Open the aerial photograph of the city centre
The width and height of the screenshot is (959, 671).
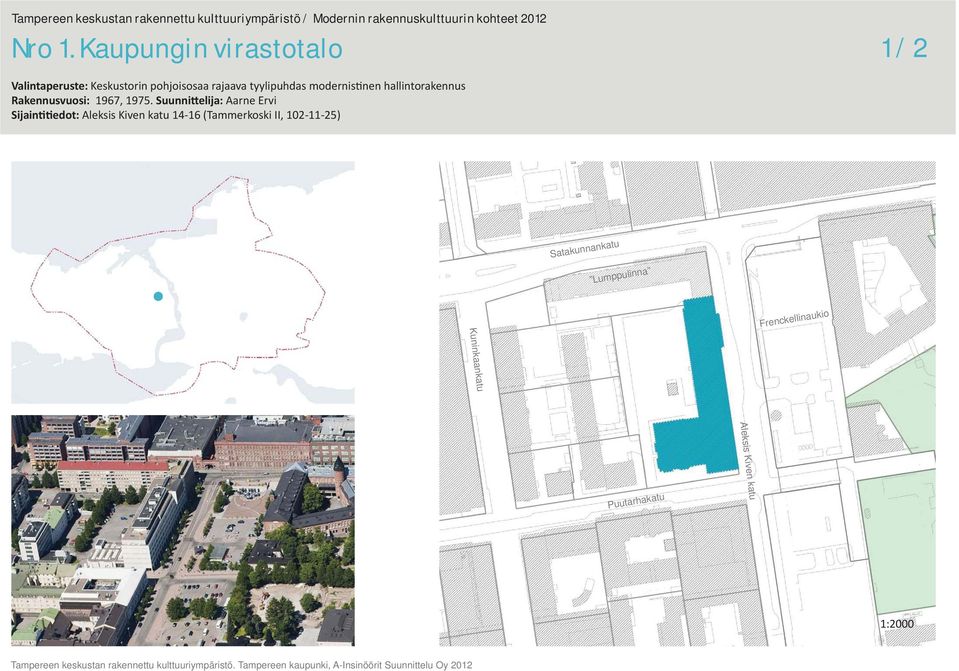pyautogui.click(x=183, y=530)
